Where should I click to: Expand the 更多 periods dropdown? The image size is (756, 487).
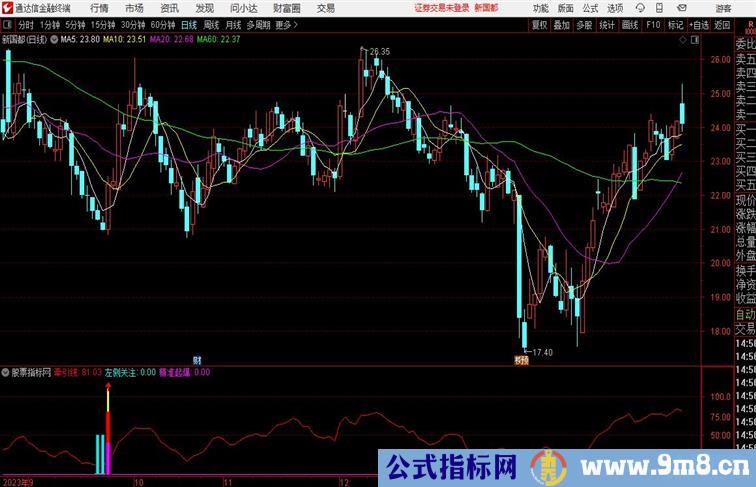287,25
